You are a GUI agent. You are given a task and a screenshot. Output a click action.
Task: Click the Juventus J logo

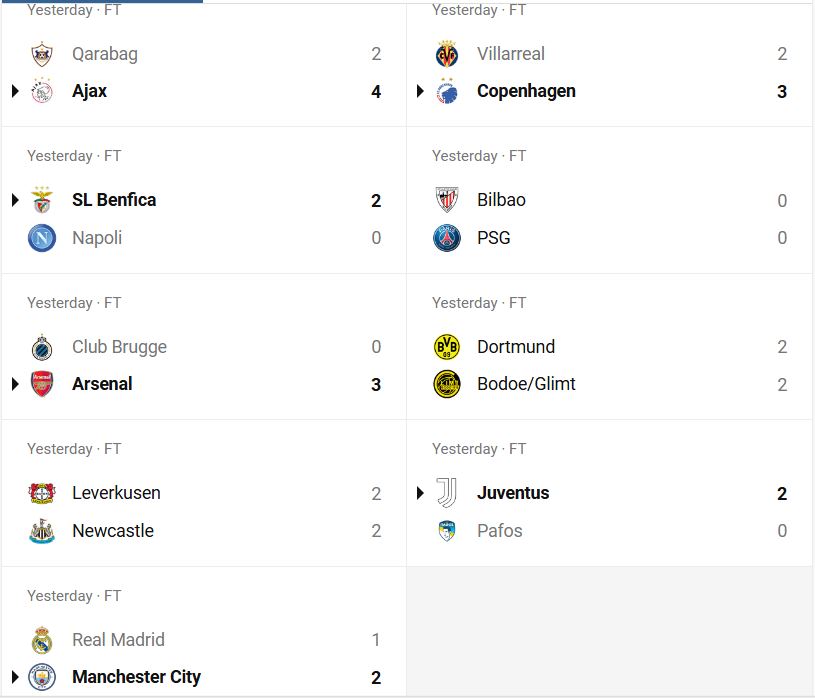click(447, 493)
